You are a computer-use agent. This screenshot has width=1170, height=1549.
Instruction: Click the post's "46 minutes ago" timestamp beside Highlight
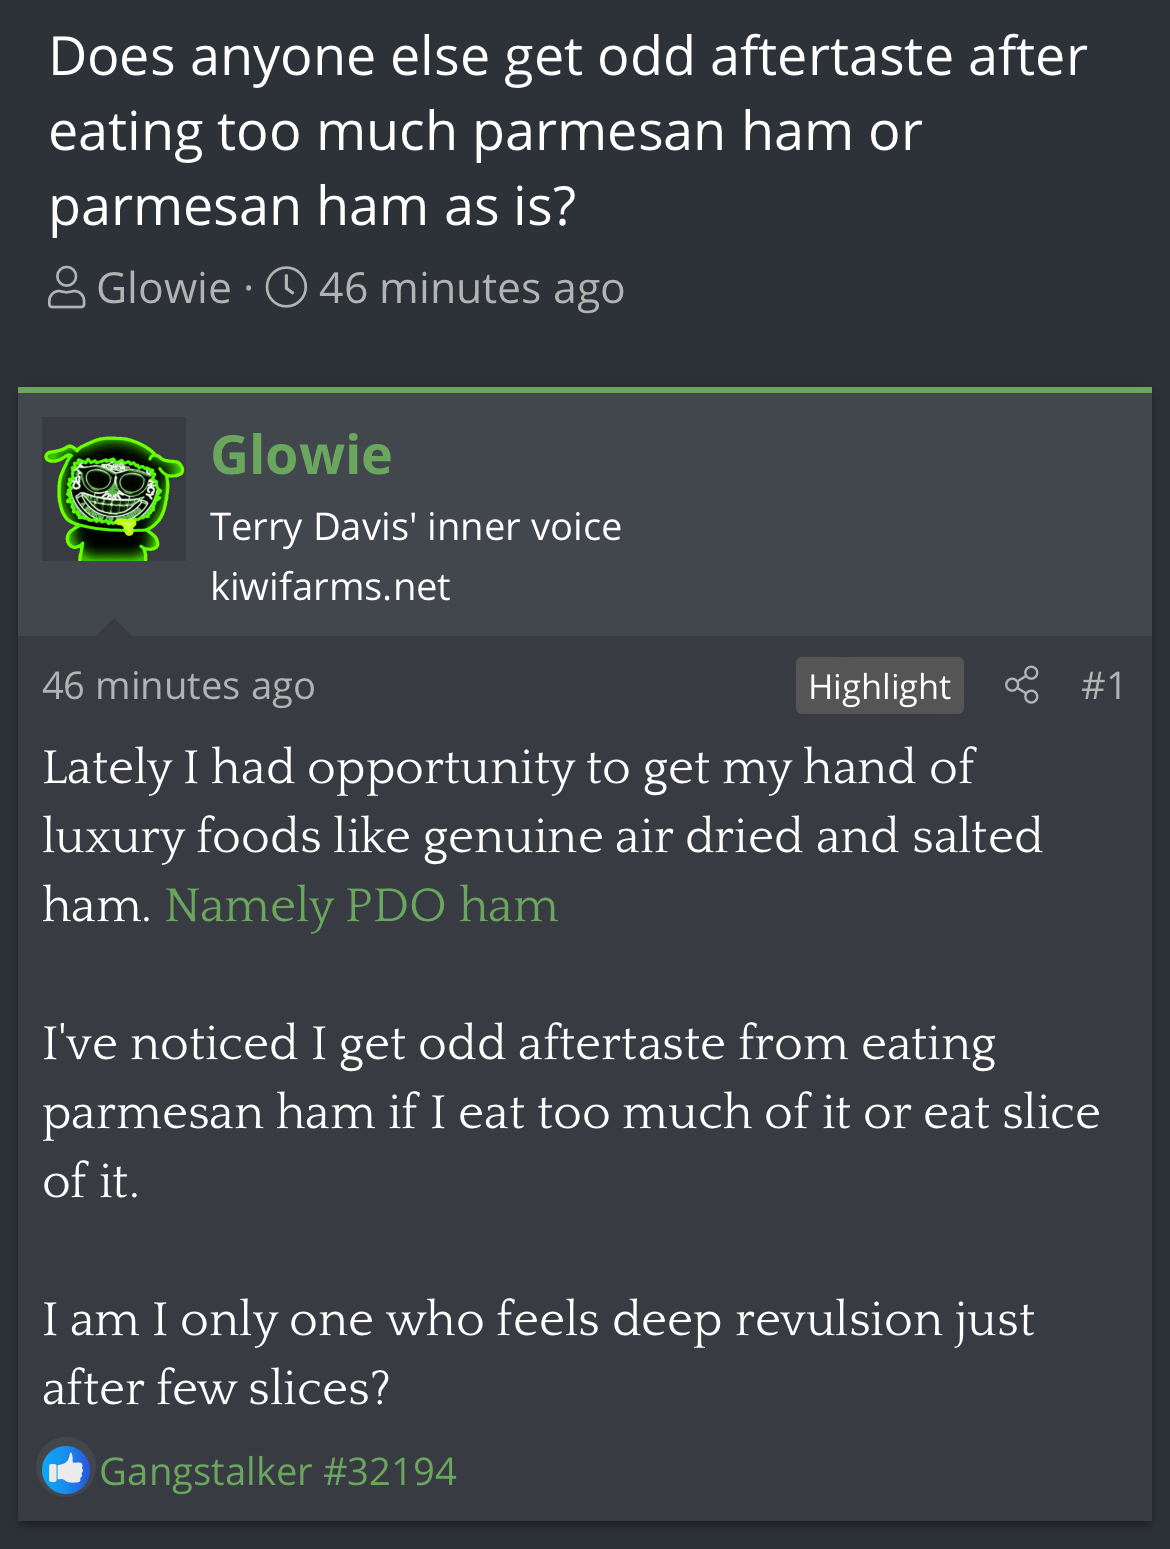(x=178, y=686)
